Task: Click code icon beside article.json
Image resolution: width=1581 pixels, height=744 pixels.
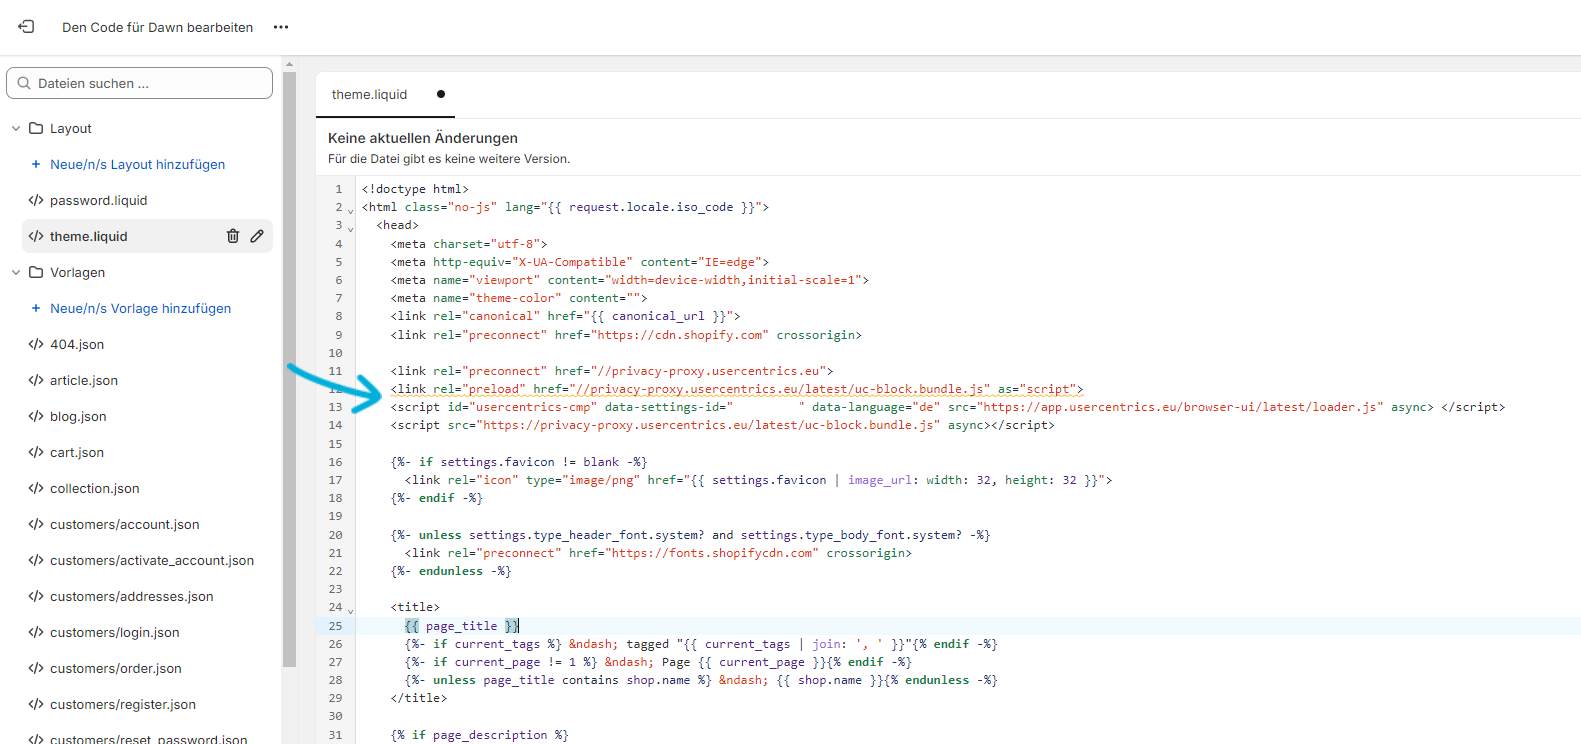Action: point(36,380)
